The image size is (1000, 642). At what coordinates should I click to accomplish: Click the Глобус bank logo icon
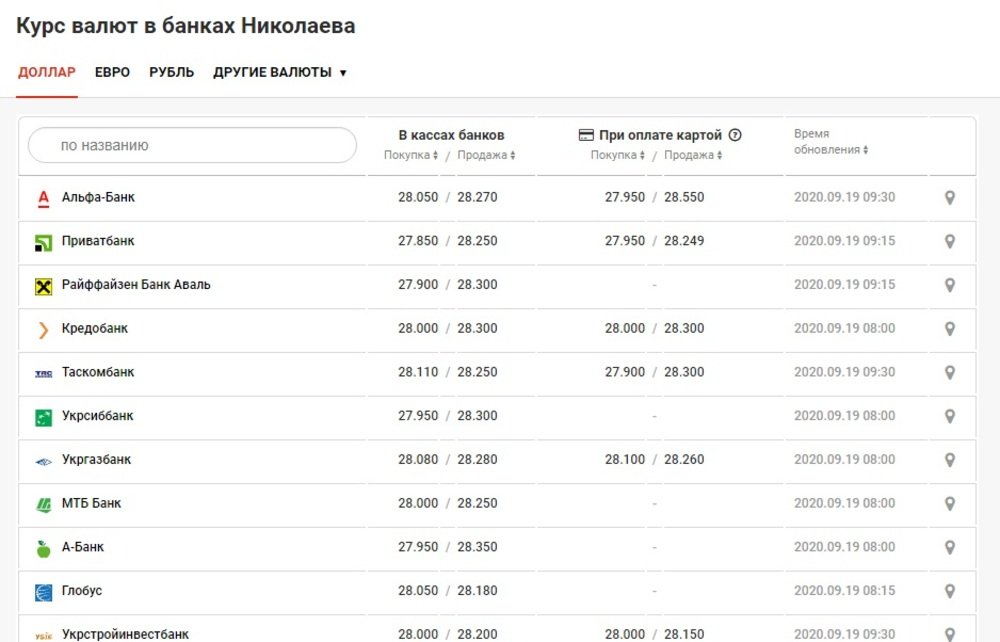pyautogui.click(x=43, y=592)
